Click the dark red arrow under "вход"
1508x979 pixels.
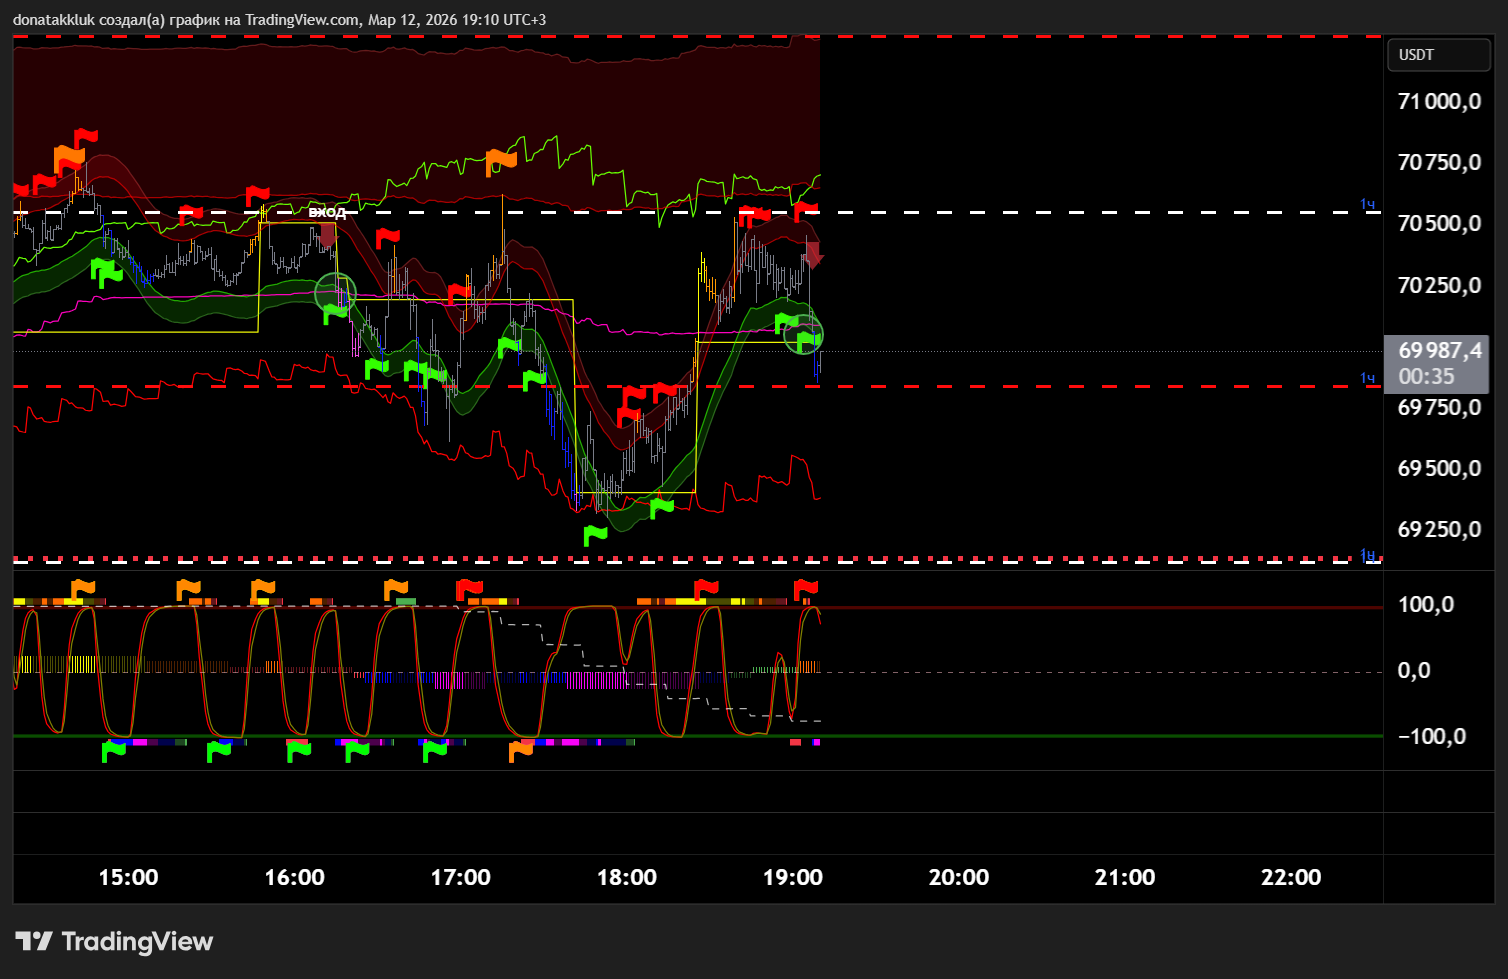328,235
